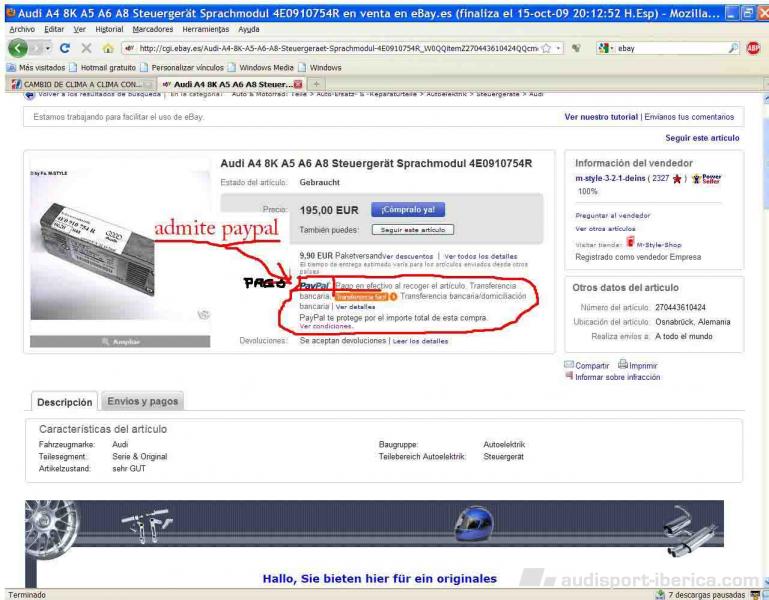Click Ver descuentos shipping link

(408, 256)
